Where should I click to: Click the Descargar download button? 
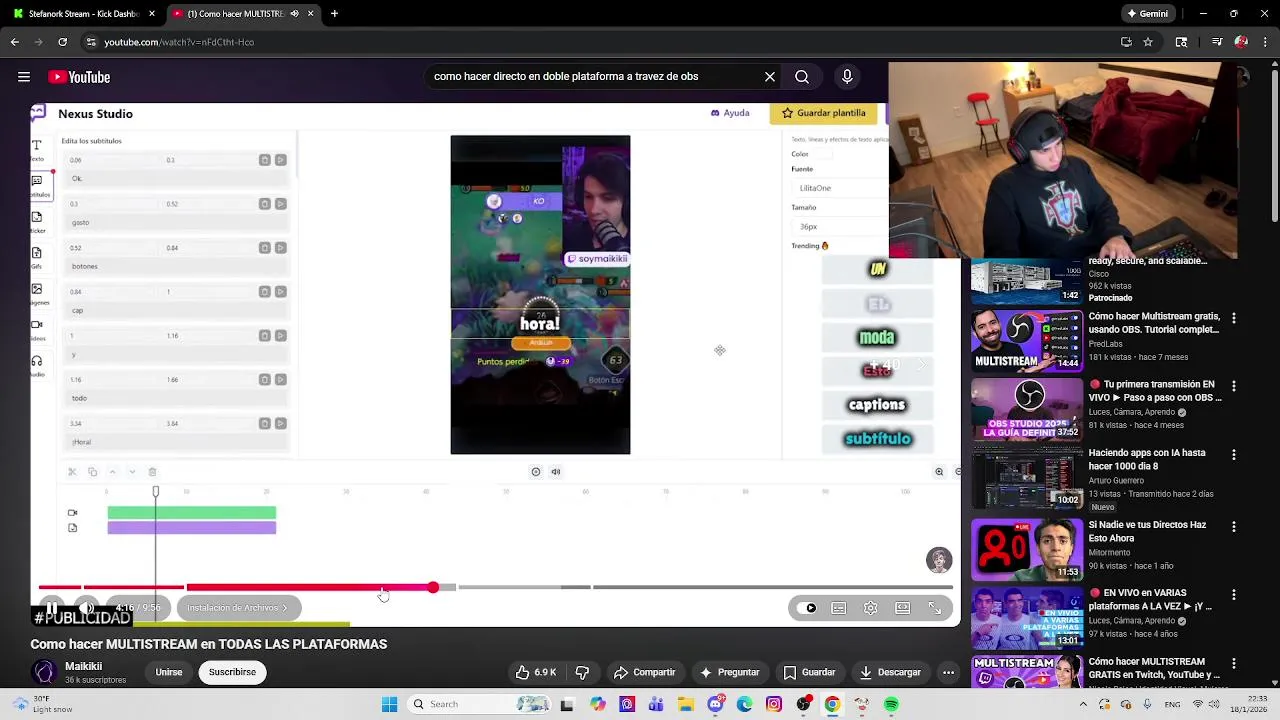coord(890,672)
